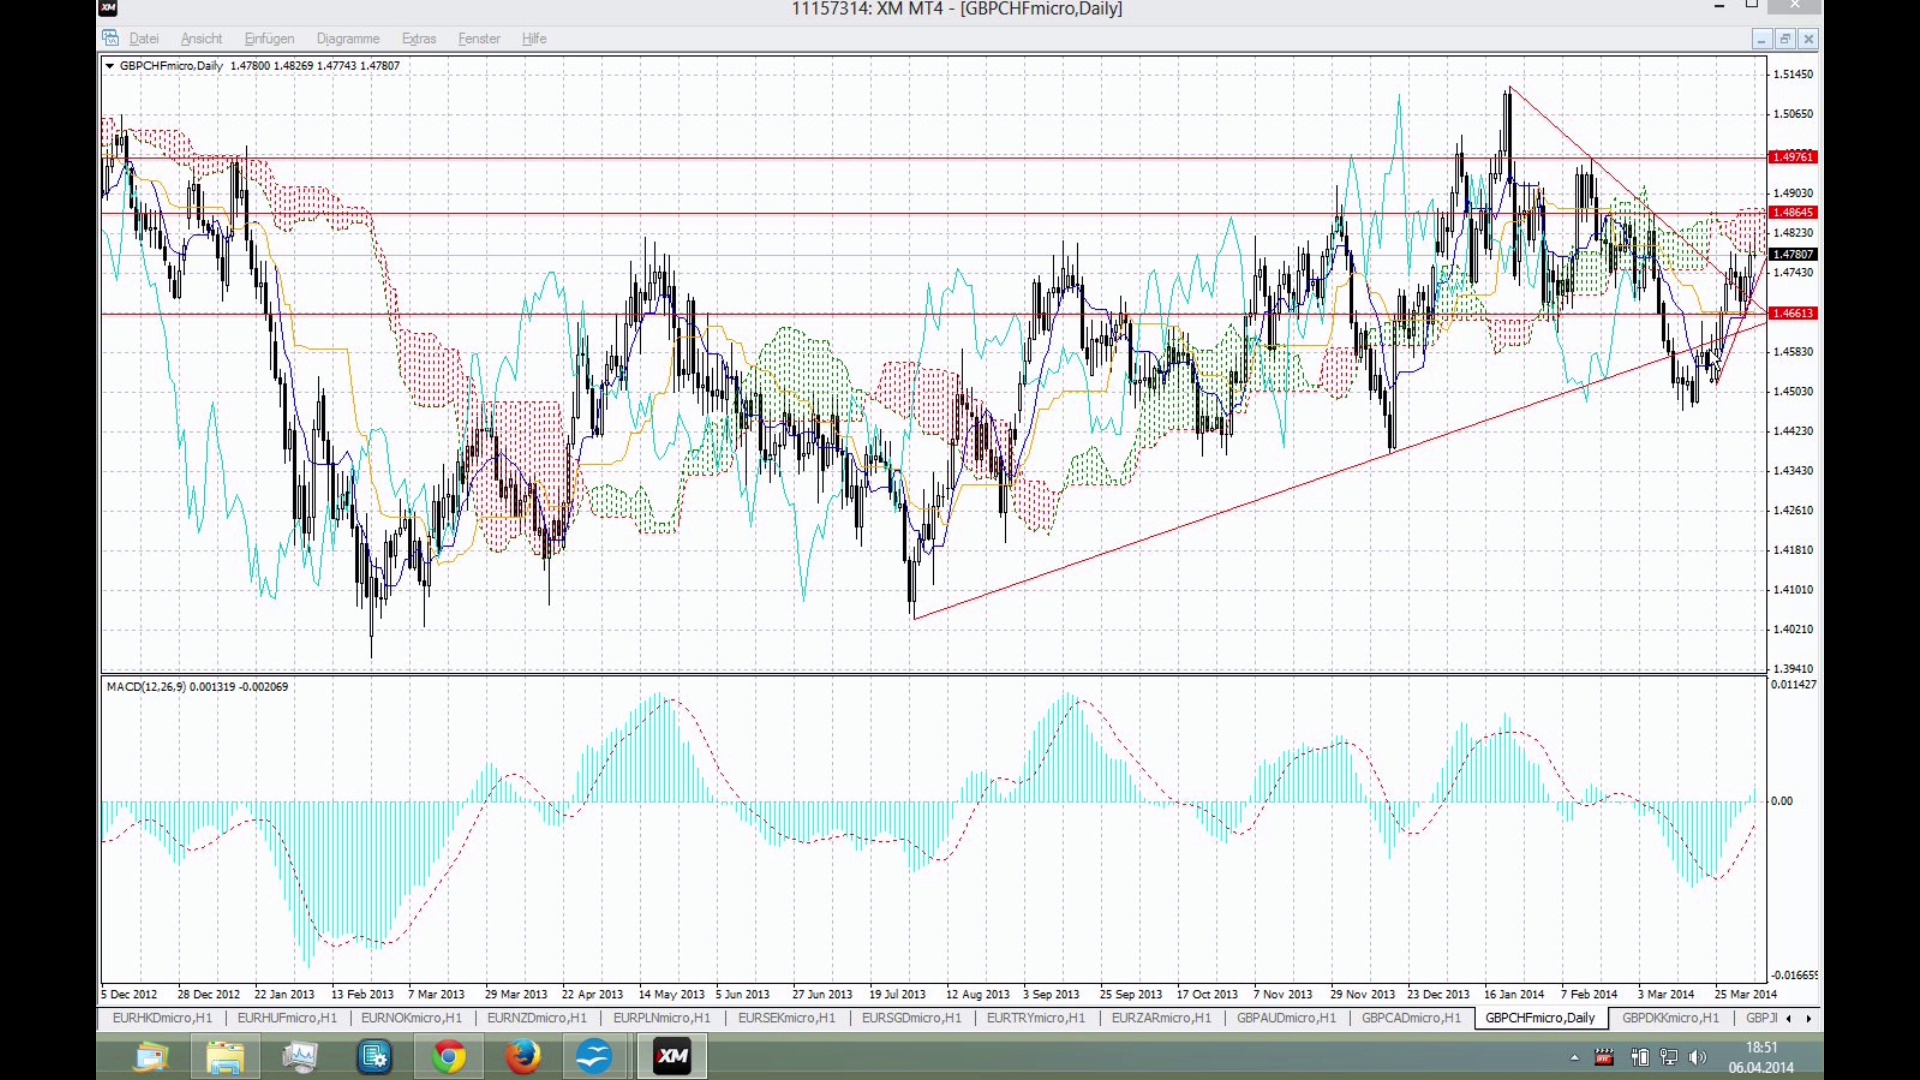The height and width of the screenshot is (1080, 1920).
Task: Open the Datei menu
Action: pyautogui.click(x=144, y=39)
